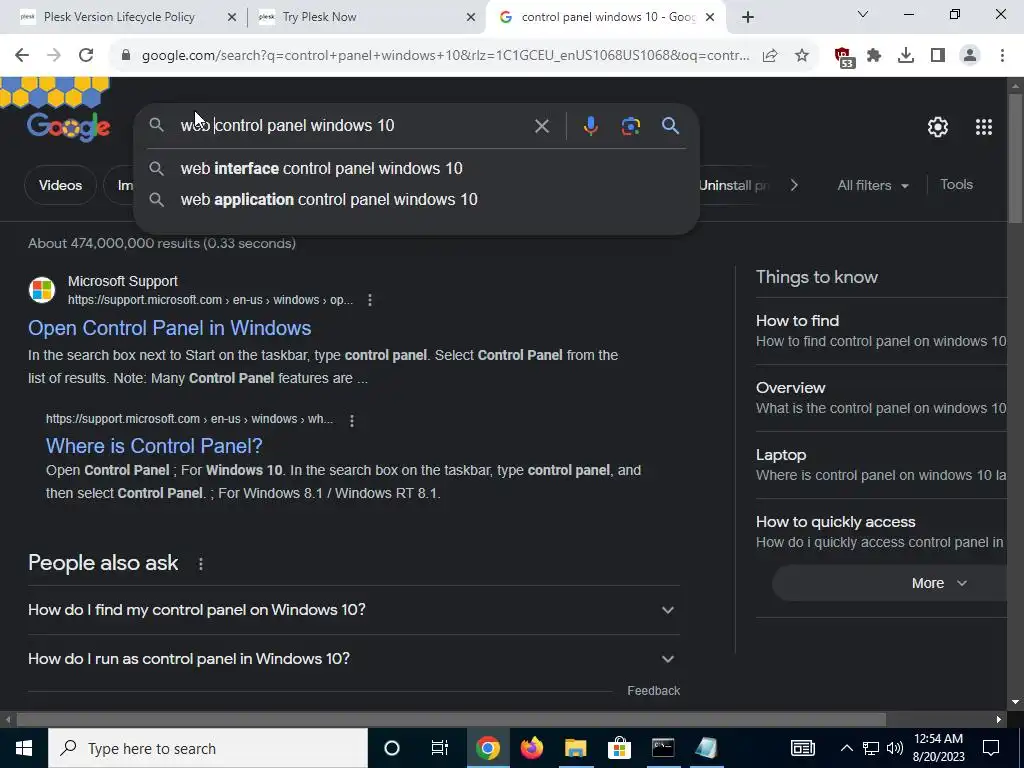Open the Extensions puzzle-piece menu
The image size is (1024, 768).
(874, 56)
